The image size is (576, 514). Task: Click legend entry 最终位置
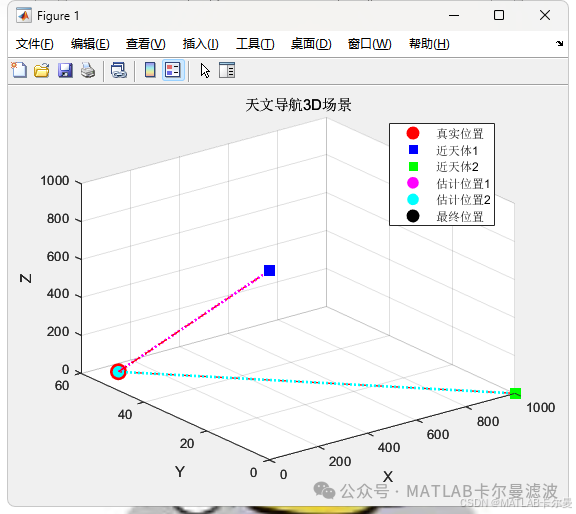click(x=460, y=216)
